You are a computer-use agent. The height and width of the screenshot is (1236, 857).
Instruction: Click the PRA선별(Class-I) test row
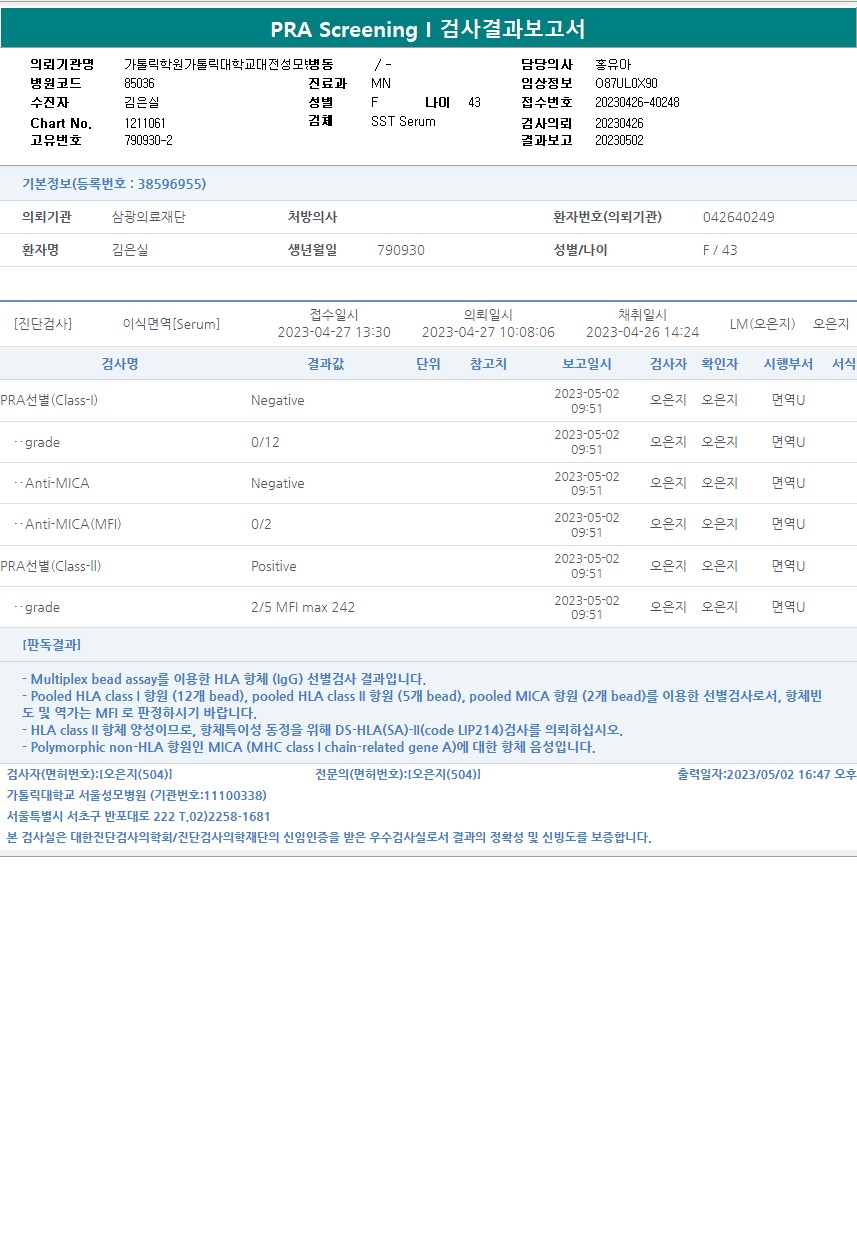coord(428,400)
